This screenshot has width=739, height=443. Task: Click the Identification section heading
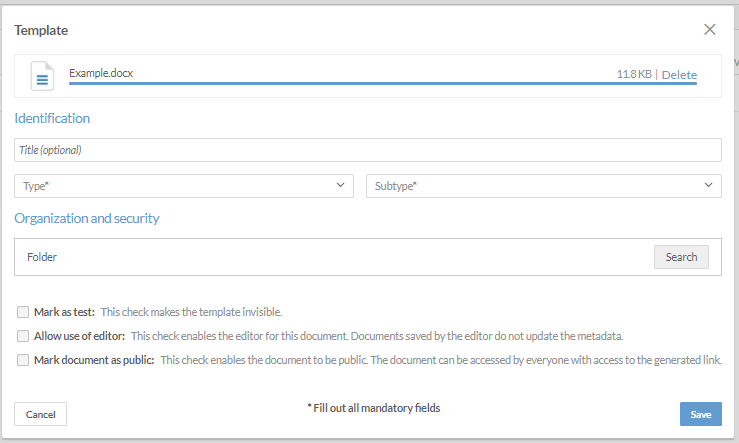tap(52, 118)
